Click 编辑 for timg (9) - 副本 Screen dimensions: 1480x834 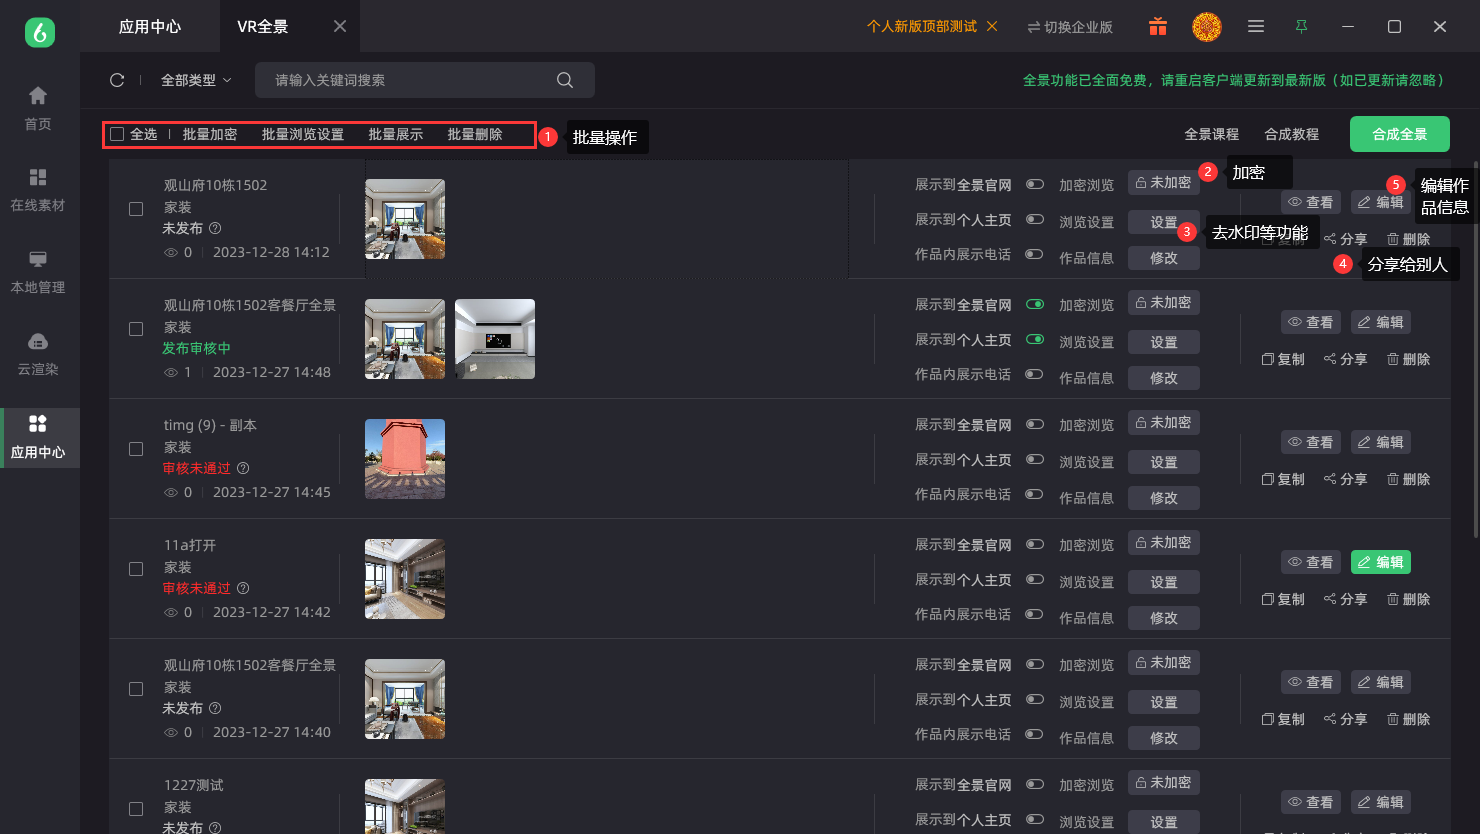(x=1381, y=442)
